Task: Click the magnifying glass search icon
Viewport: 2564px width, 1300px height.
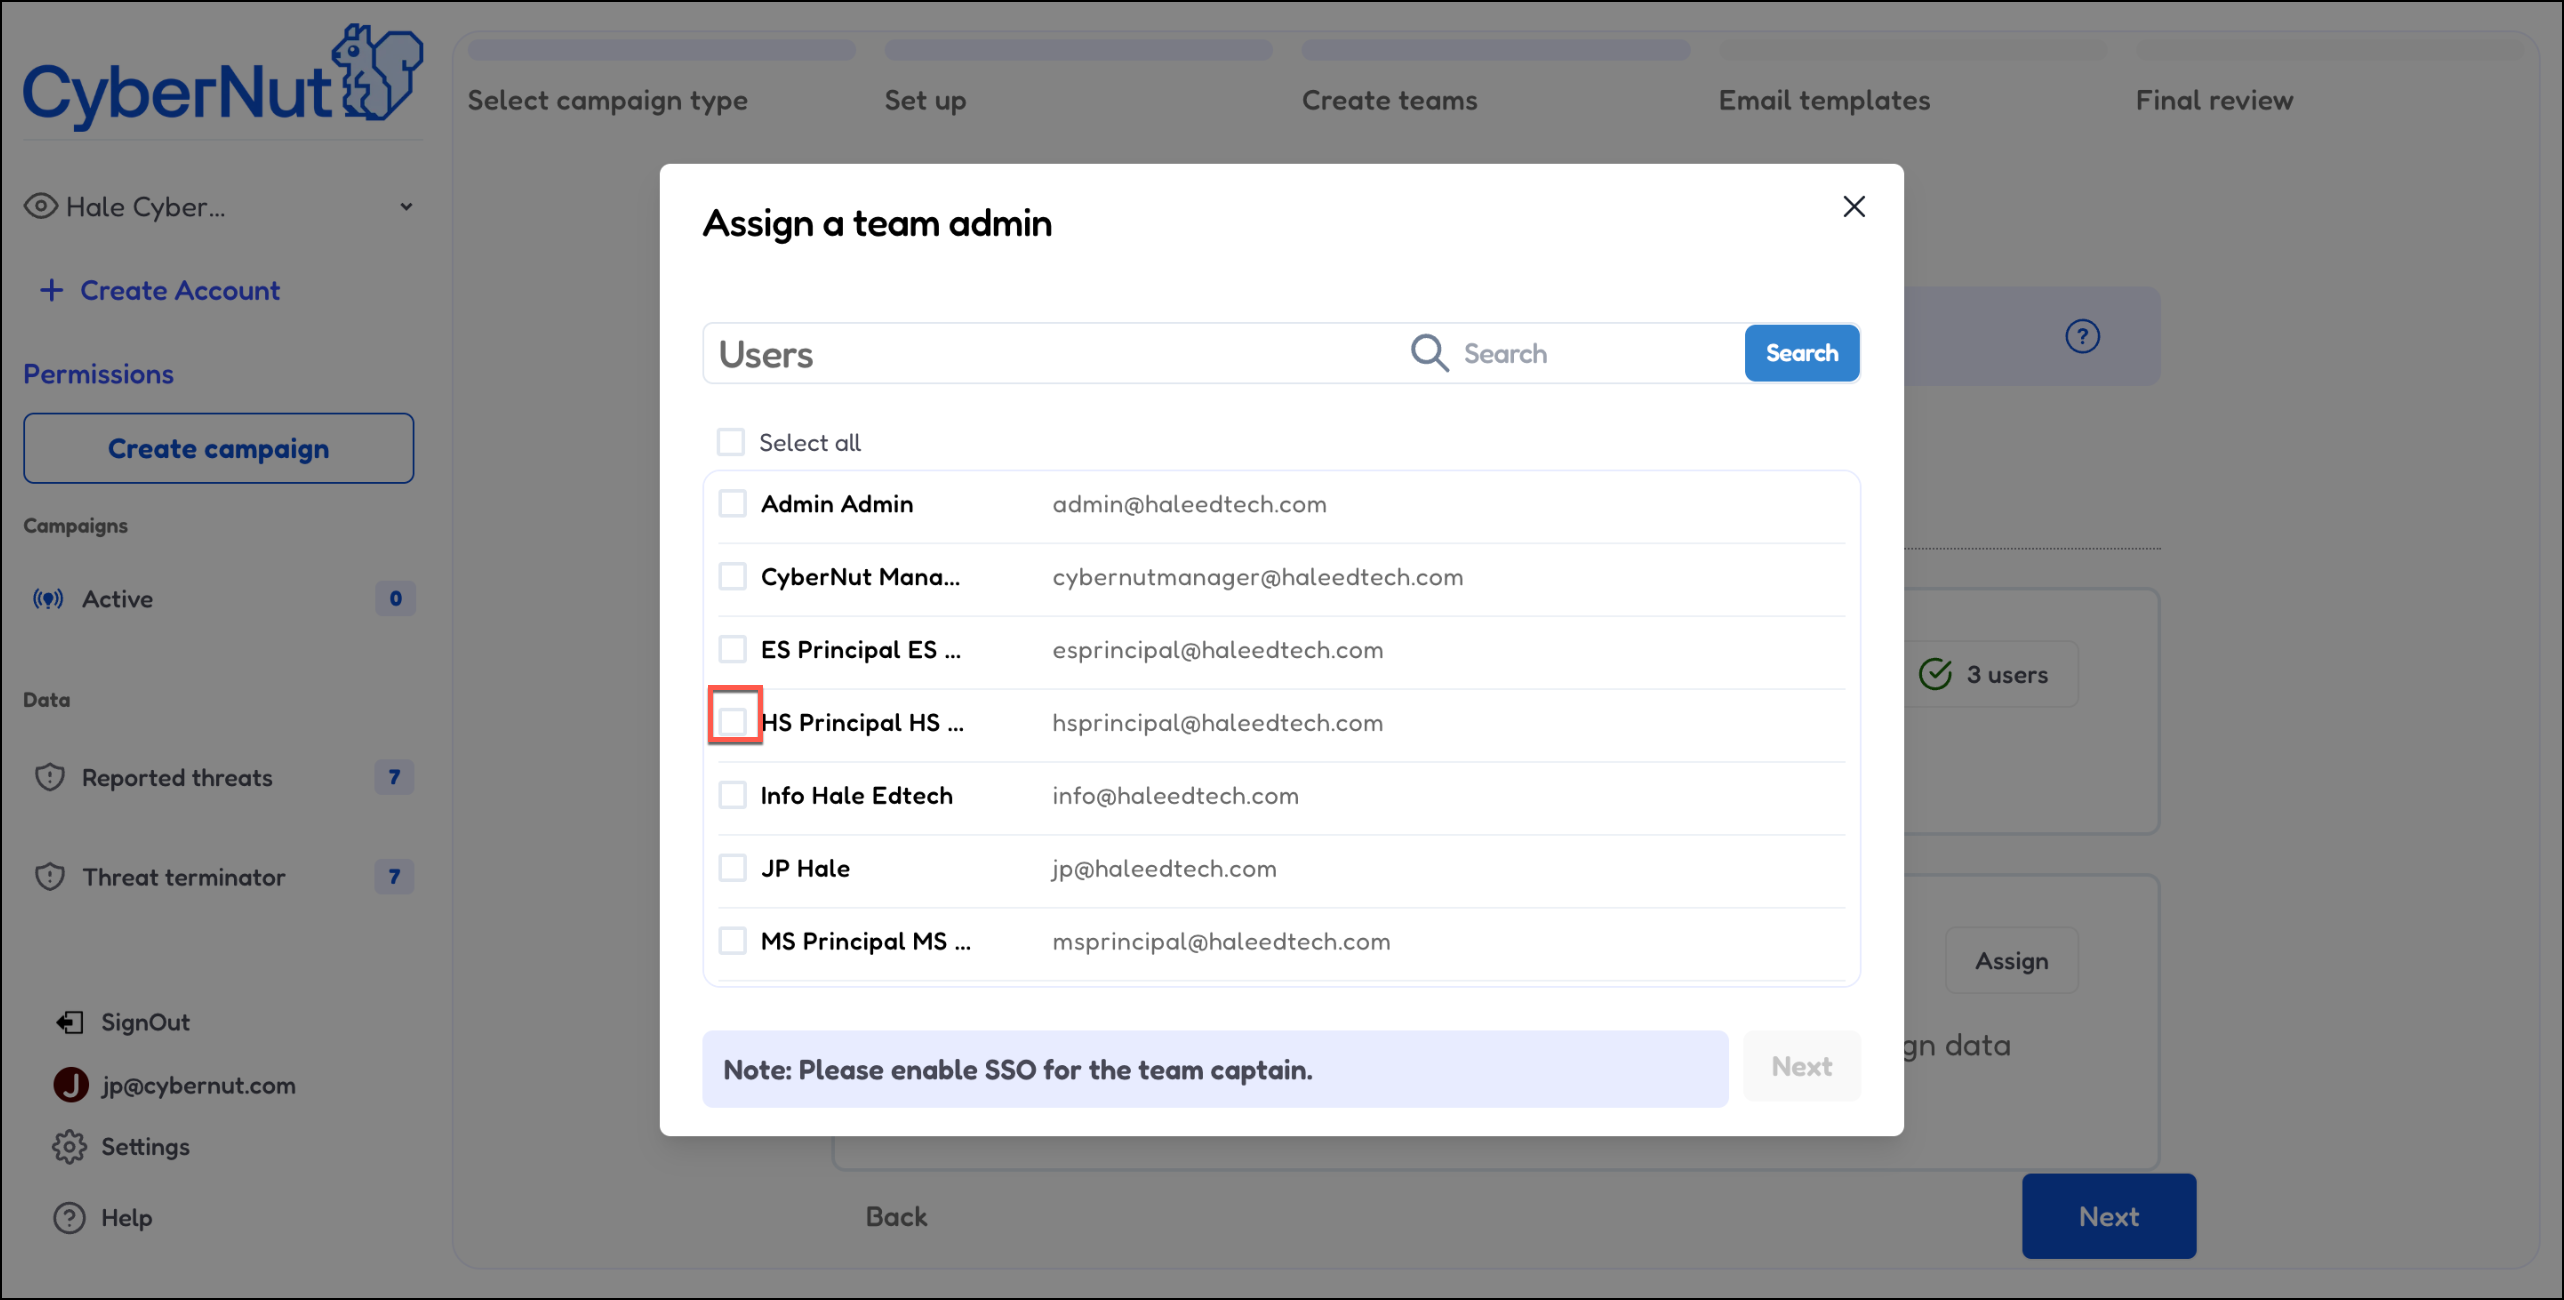Action: [x=1429, y=353]
